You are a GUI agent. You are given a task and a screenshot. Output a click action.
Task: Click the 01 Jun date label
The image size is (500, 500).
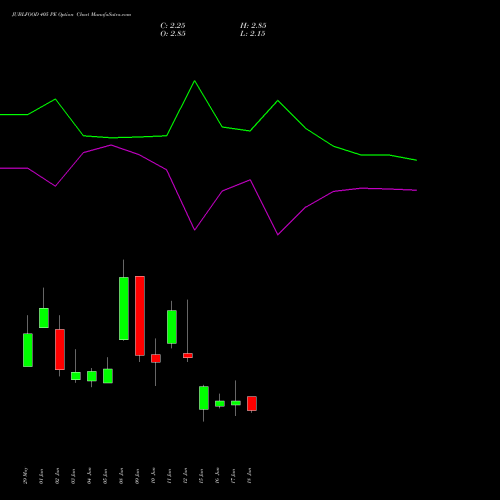pyautogui.click(x=42, y=476)
